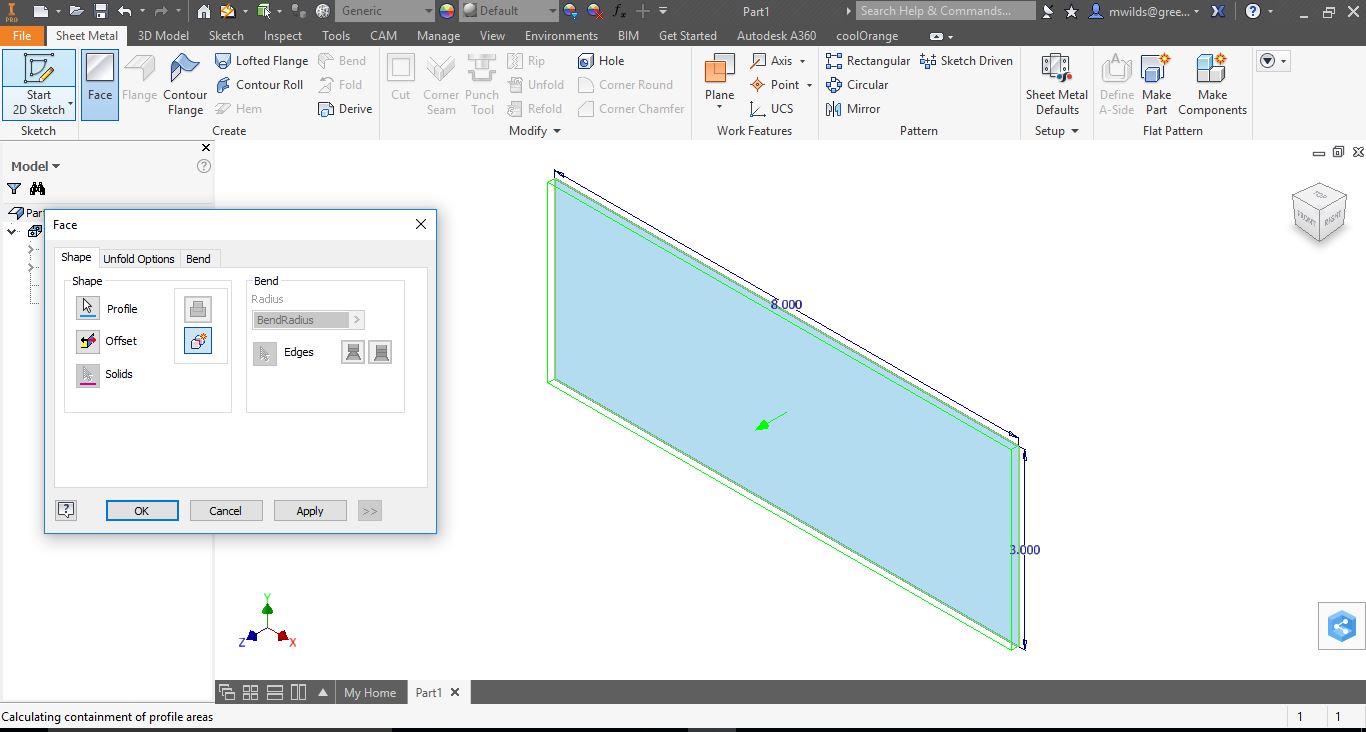Open the Plane dropdown arrow
The height and width of the screenshot is (732, 1366).
(719, 108)
